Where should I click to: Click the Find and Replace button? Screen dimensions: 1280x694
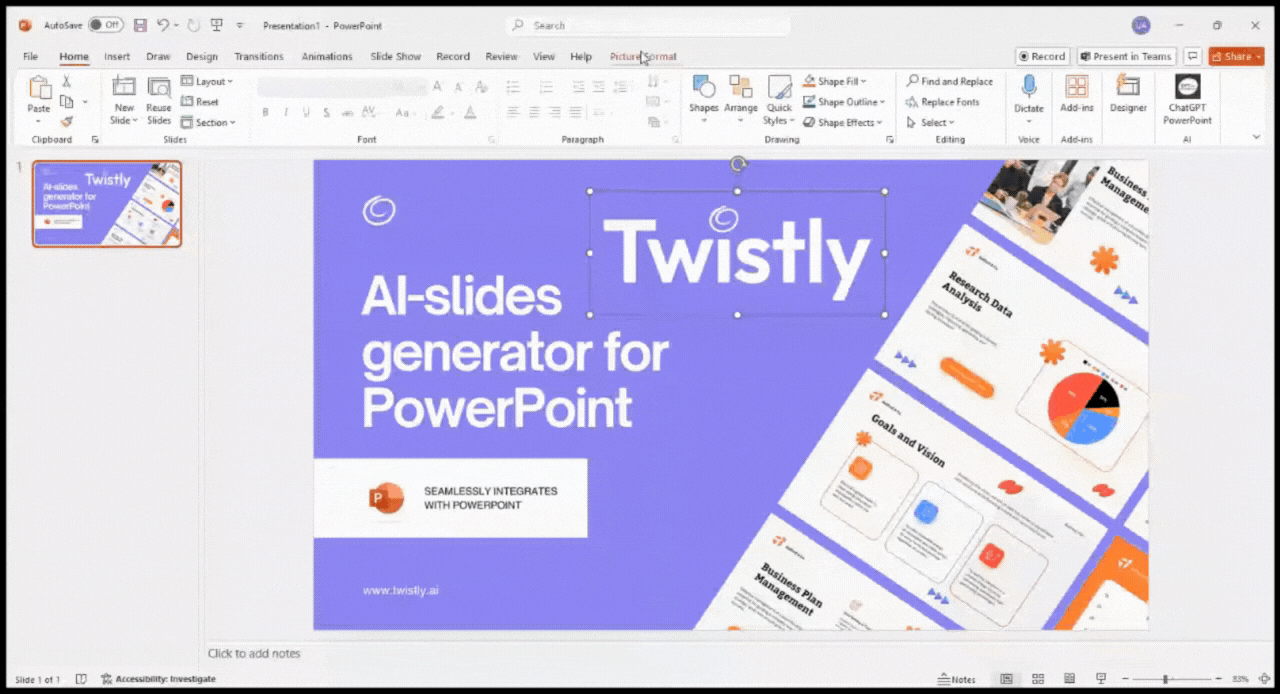[x=950, y=81]
